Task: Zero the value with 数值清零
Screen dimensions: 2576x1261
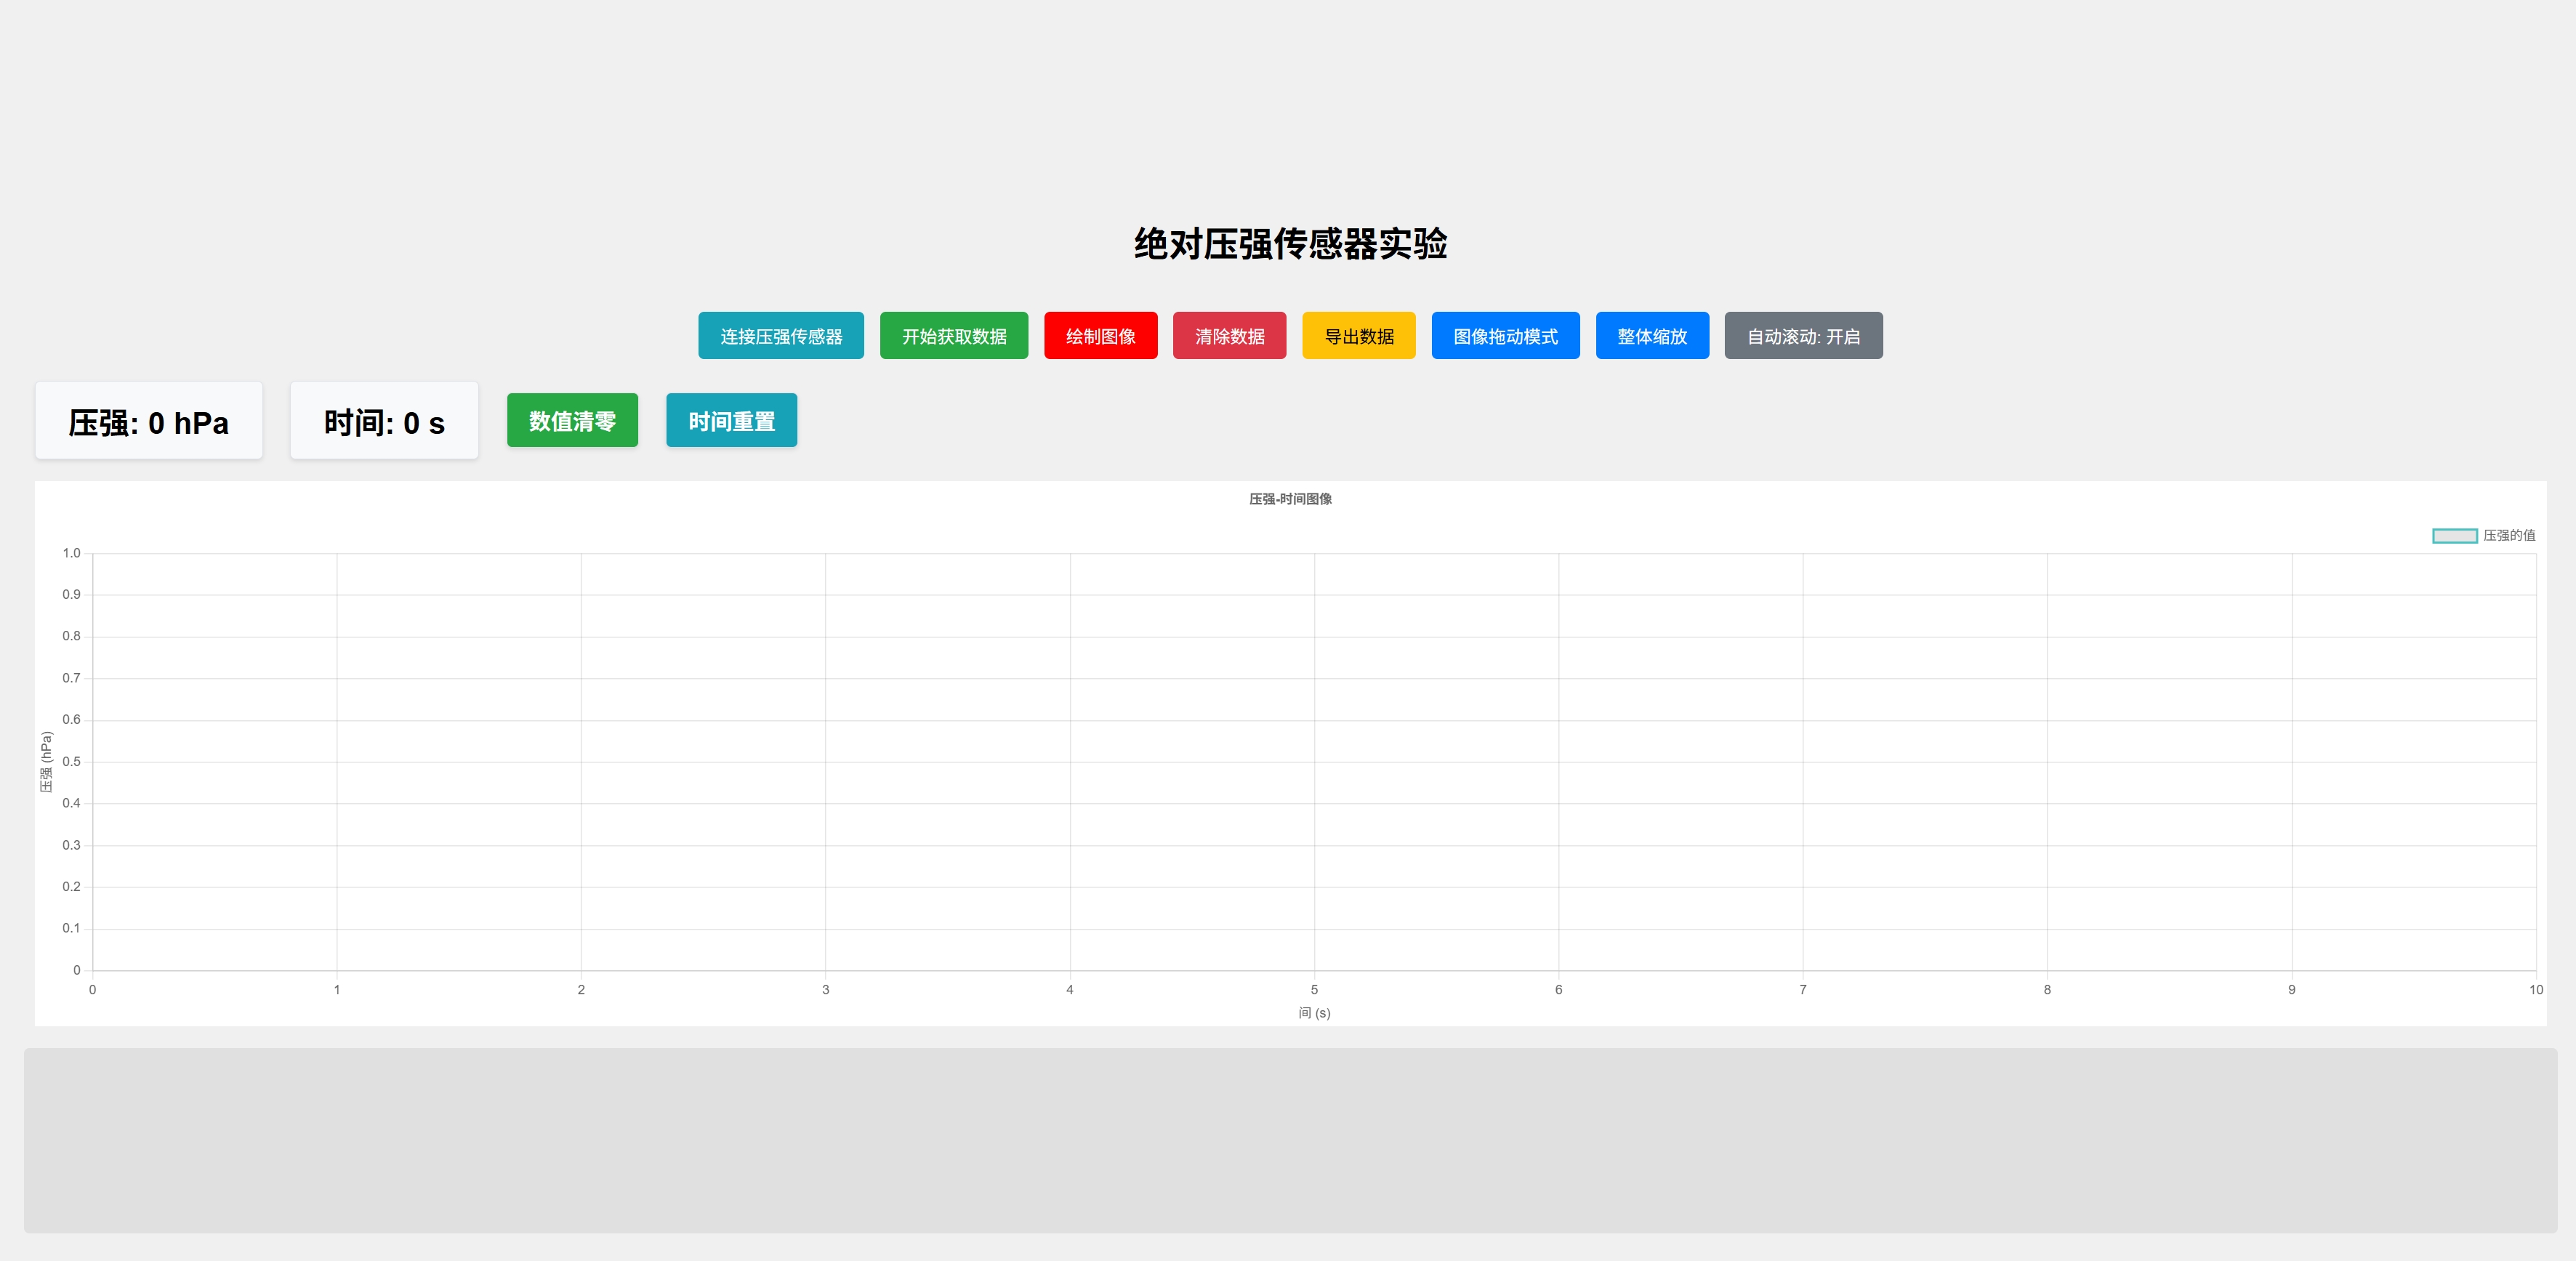Action: click(572, 421)
